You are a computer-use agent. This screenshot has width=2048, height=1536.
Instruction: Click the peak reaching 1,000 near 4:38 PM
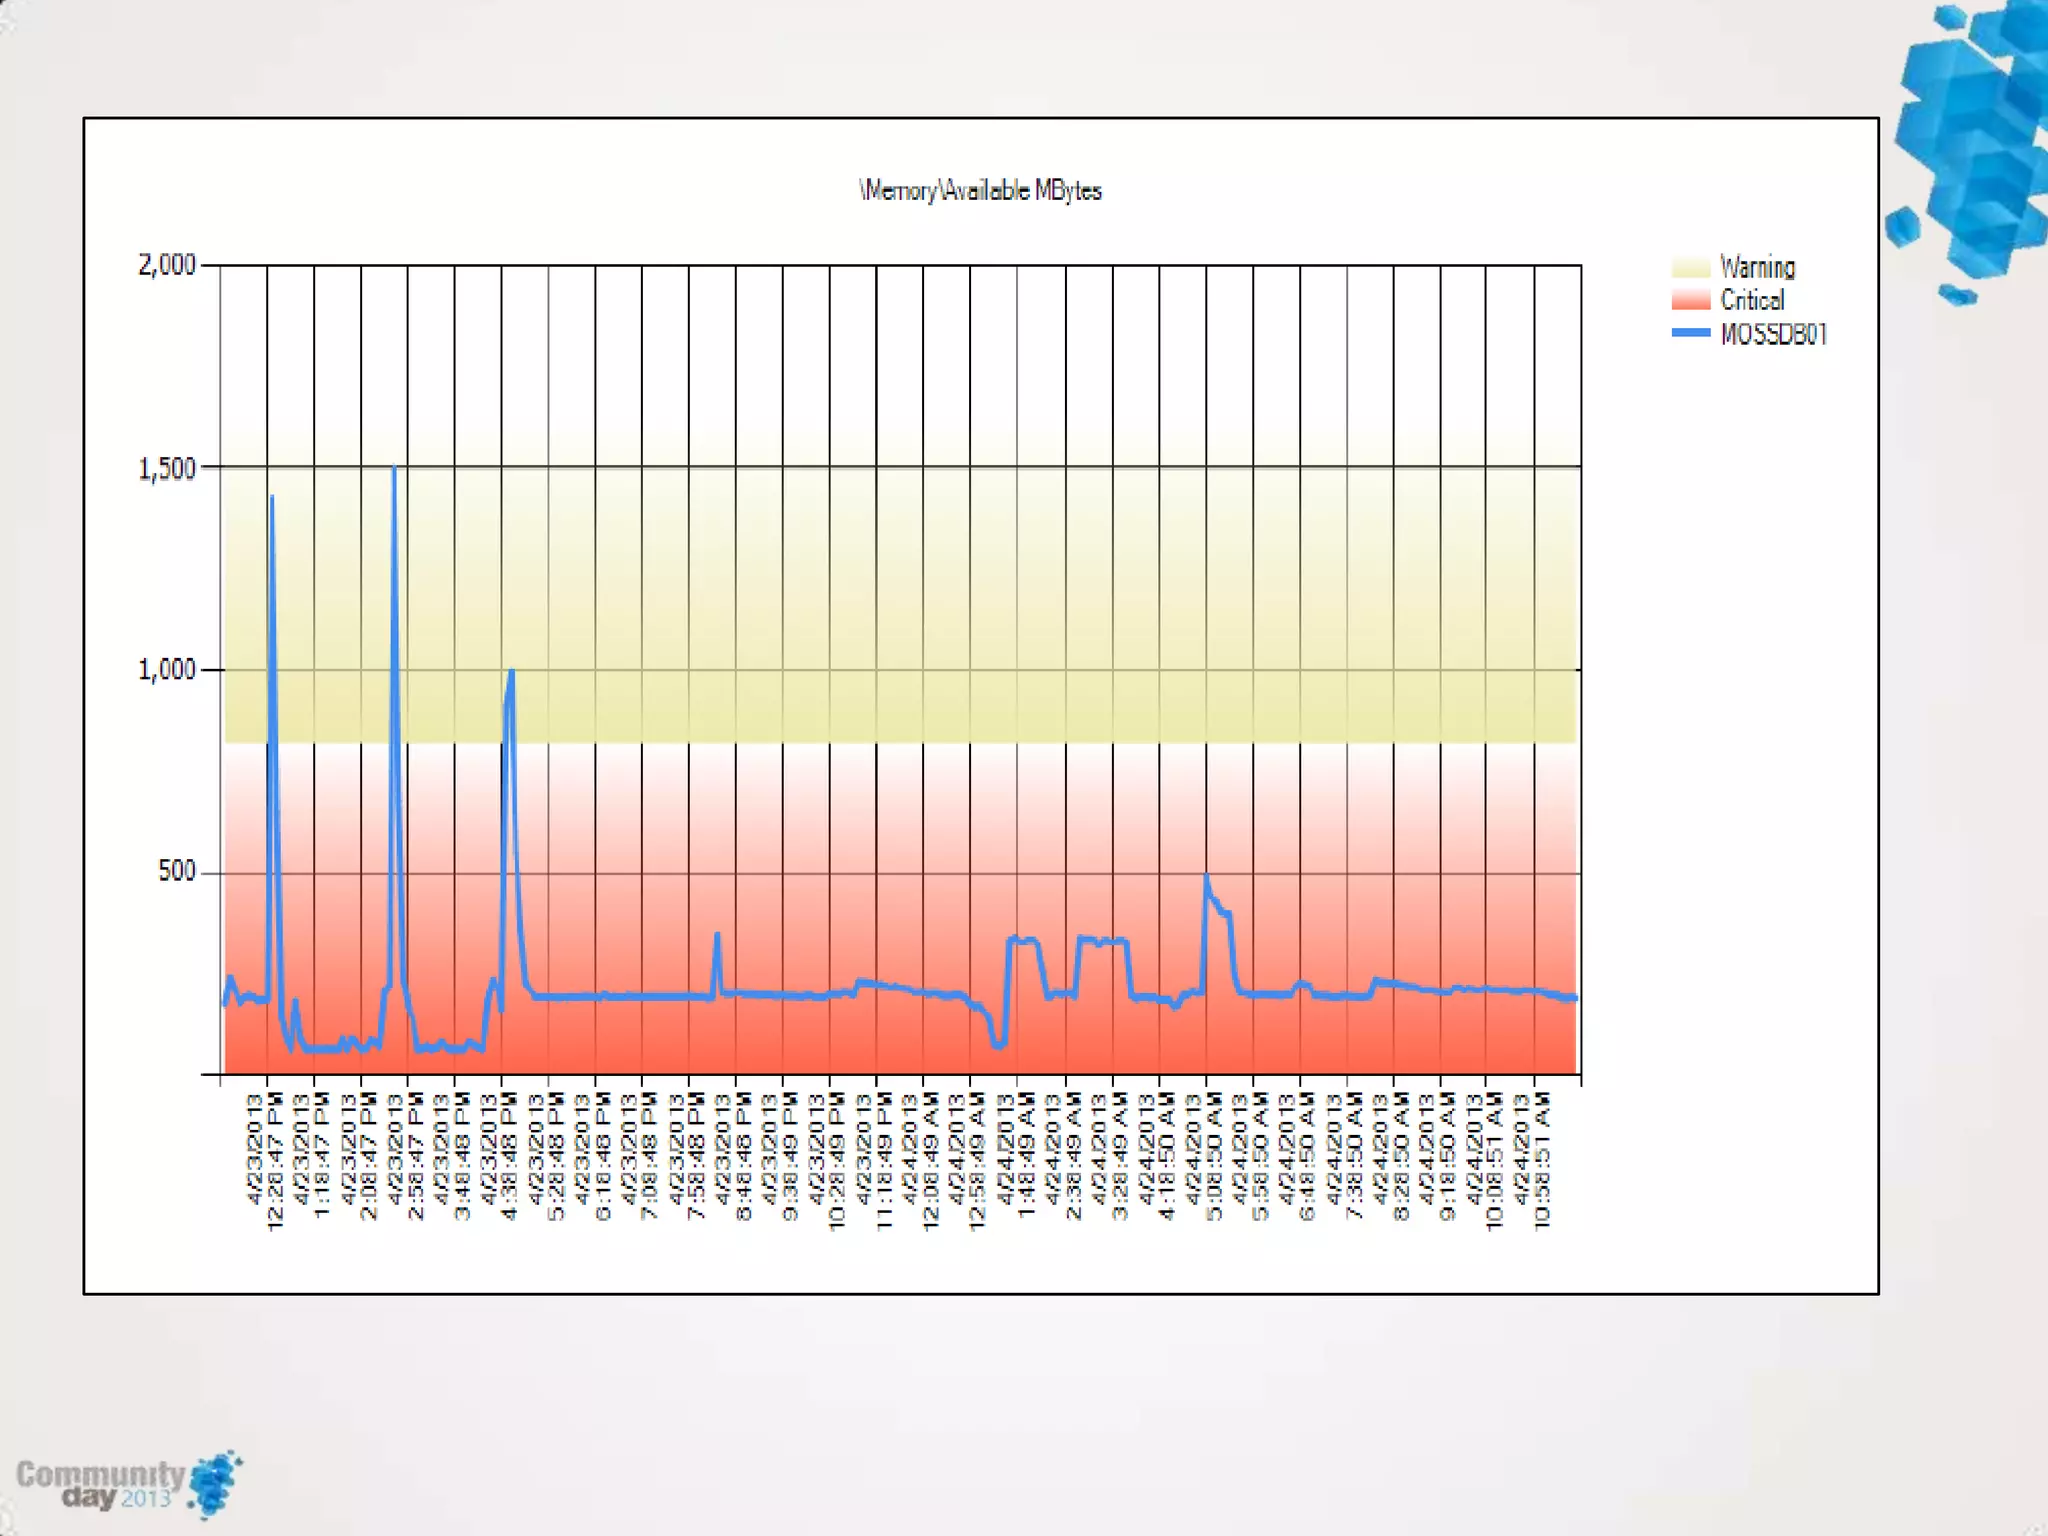(x=511, y=673)
